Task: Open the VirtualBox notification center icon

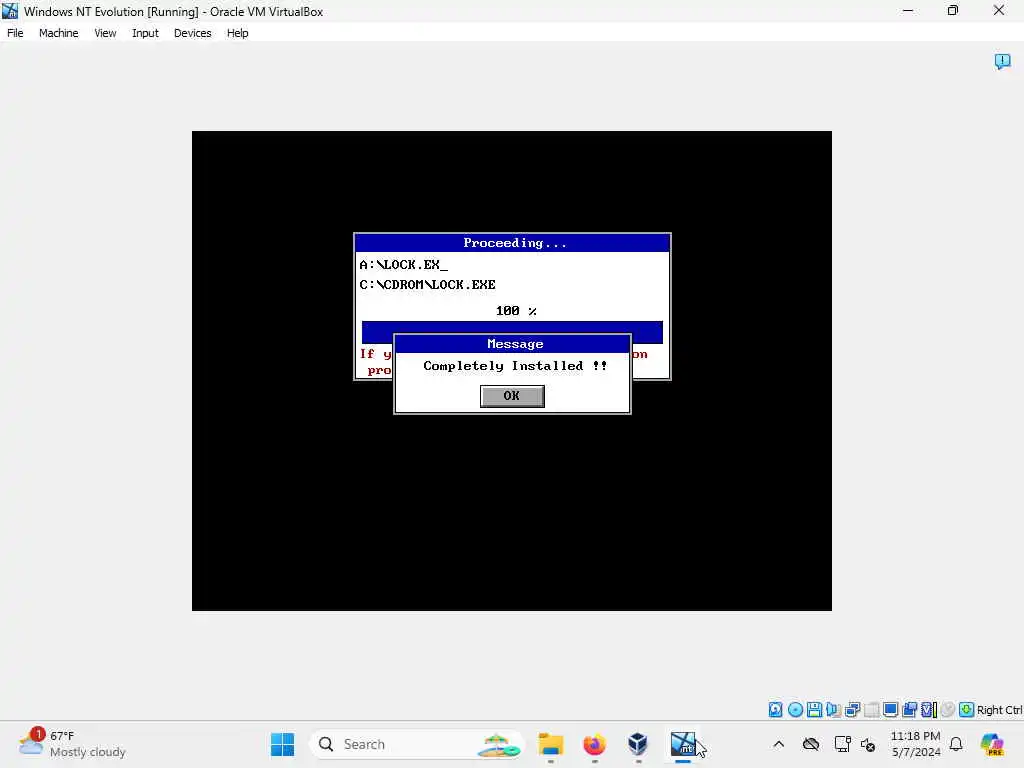Action: 1002,61
